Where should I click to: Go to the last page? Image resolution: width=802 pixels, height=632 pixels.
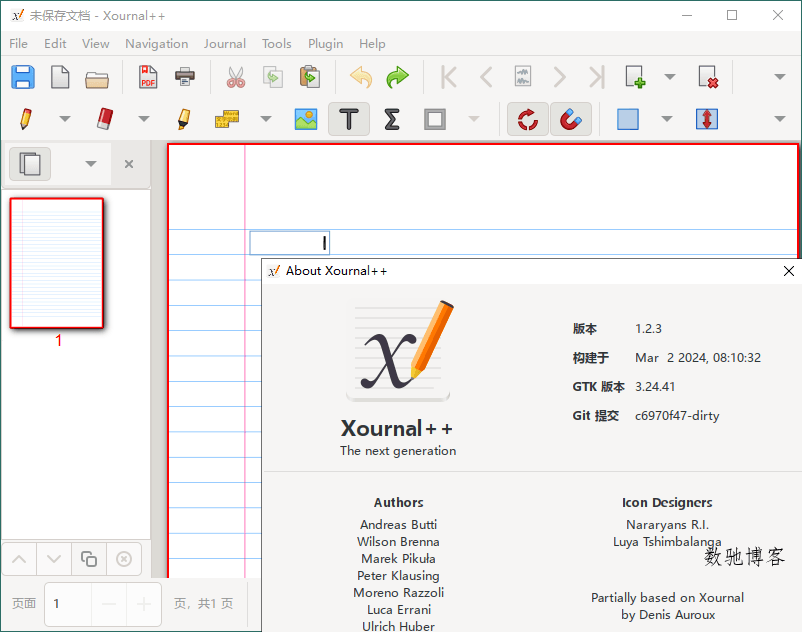tap(596, 77)
